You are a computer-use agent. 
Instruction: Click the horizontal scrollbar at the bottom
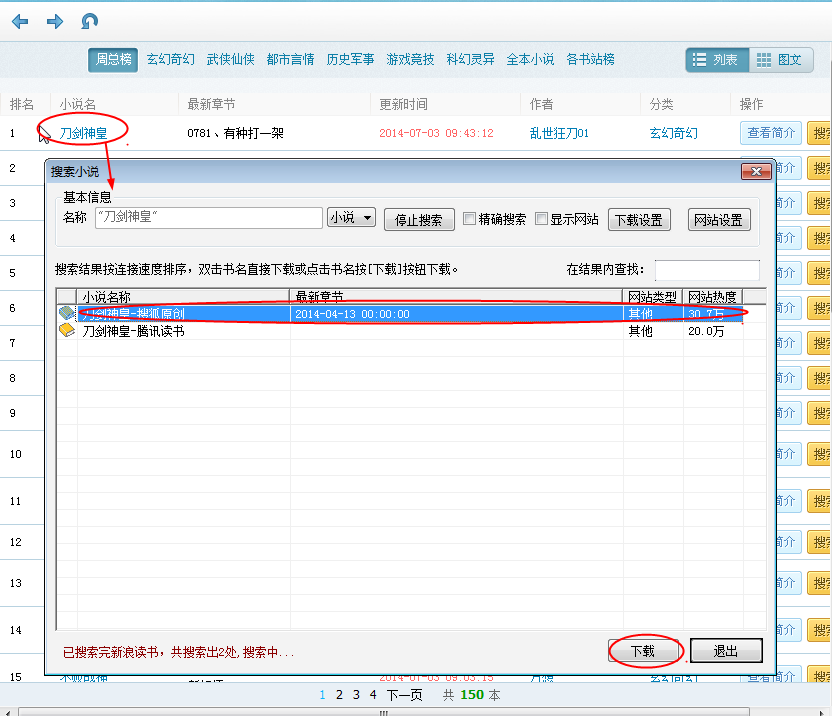(x=384, y=712)
